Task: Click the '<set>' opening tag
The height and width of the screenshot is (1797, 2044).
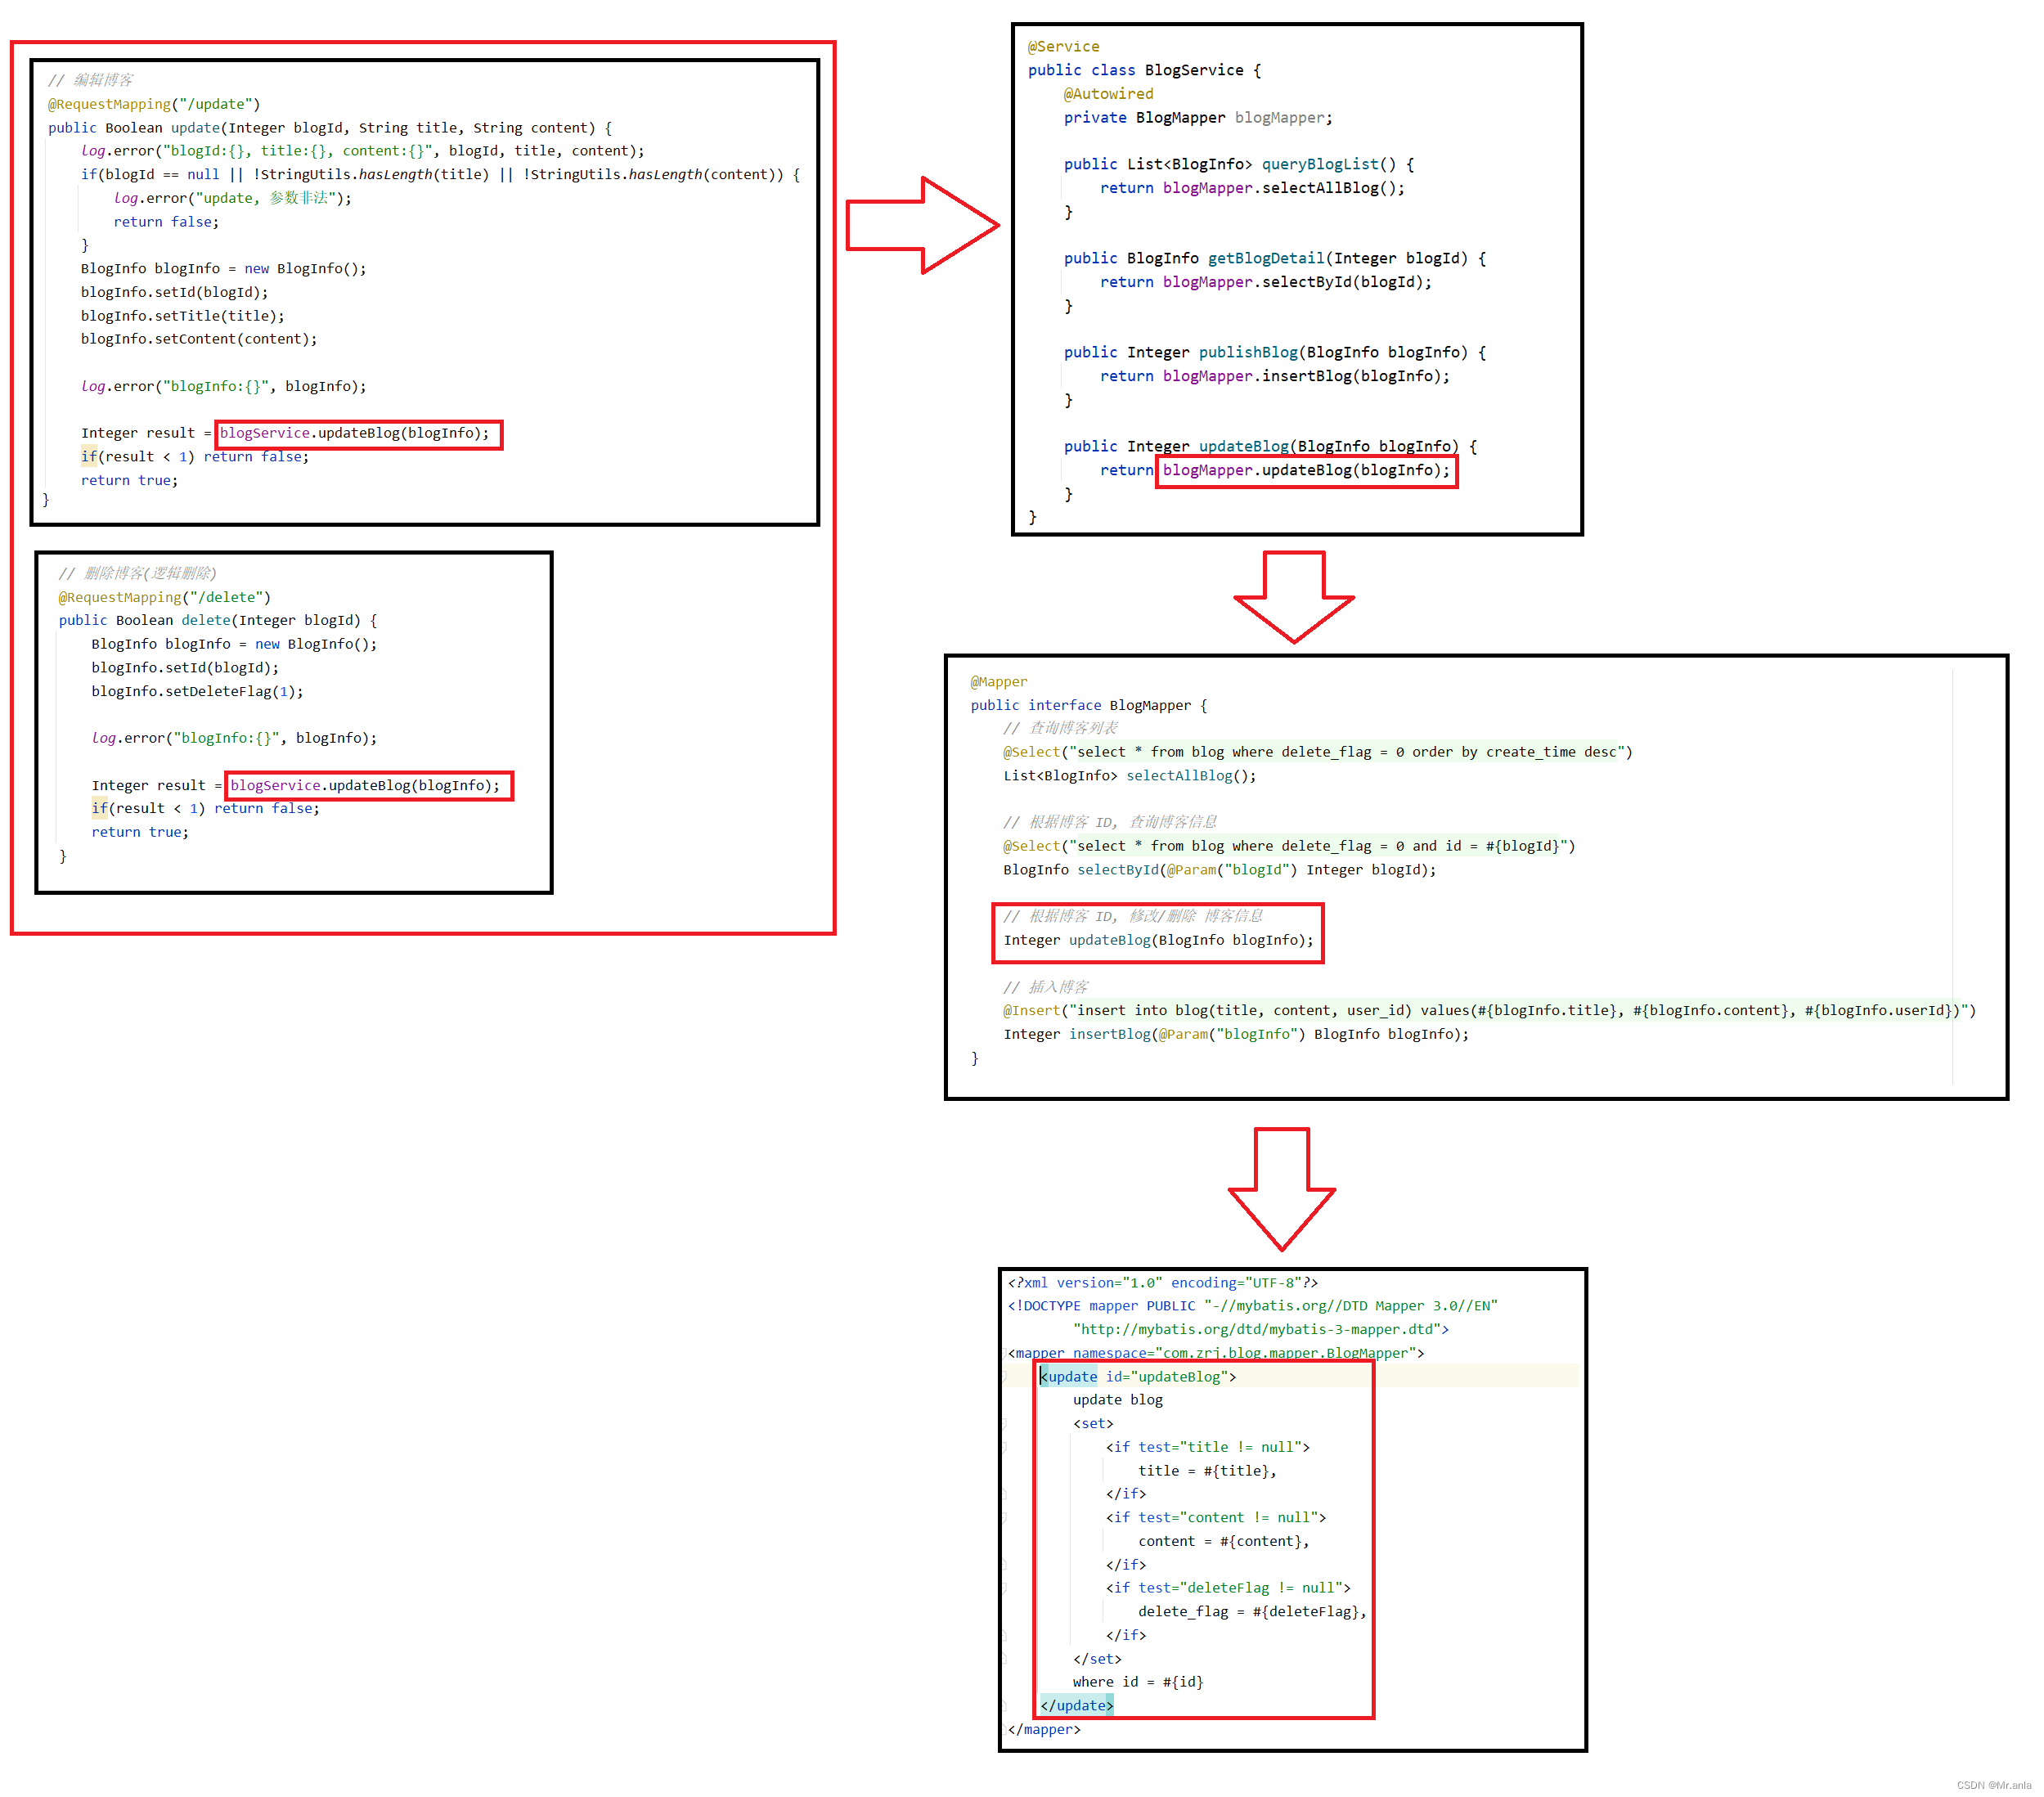Action: click(1093, 1424)
